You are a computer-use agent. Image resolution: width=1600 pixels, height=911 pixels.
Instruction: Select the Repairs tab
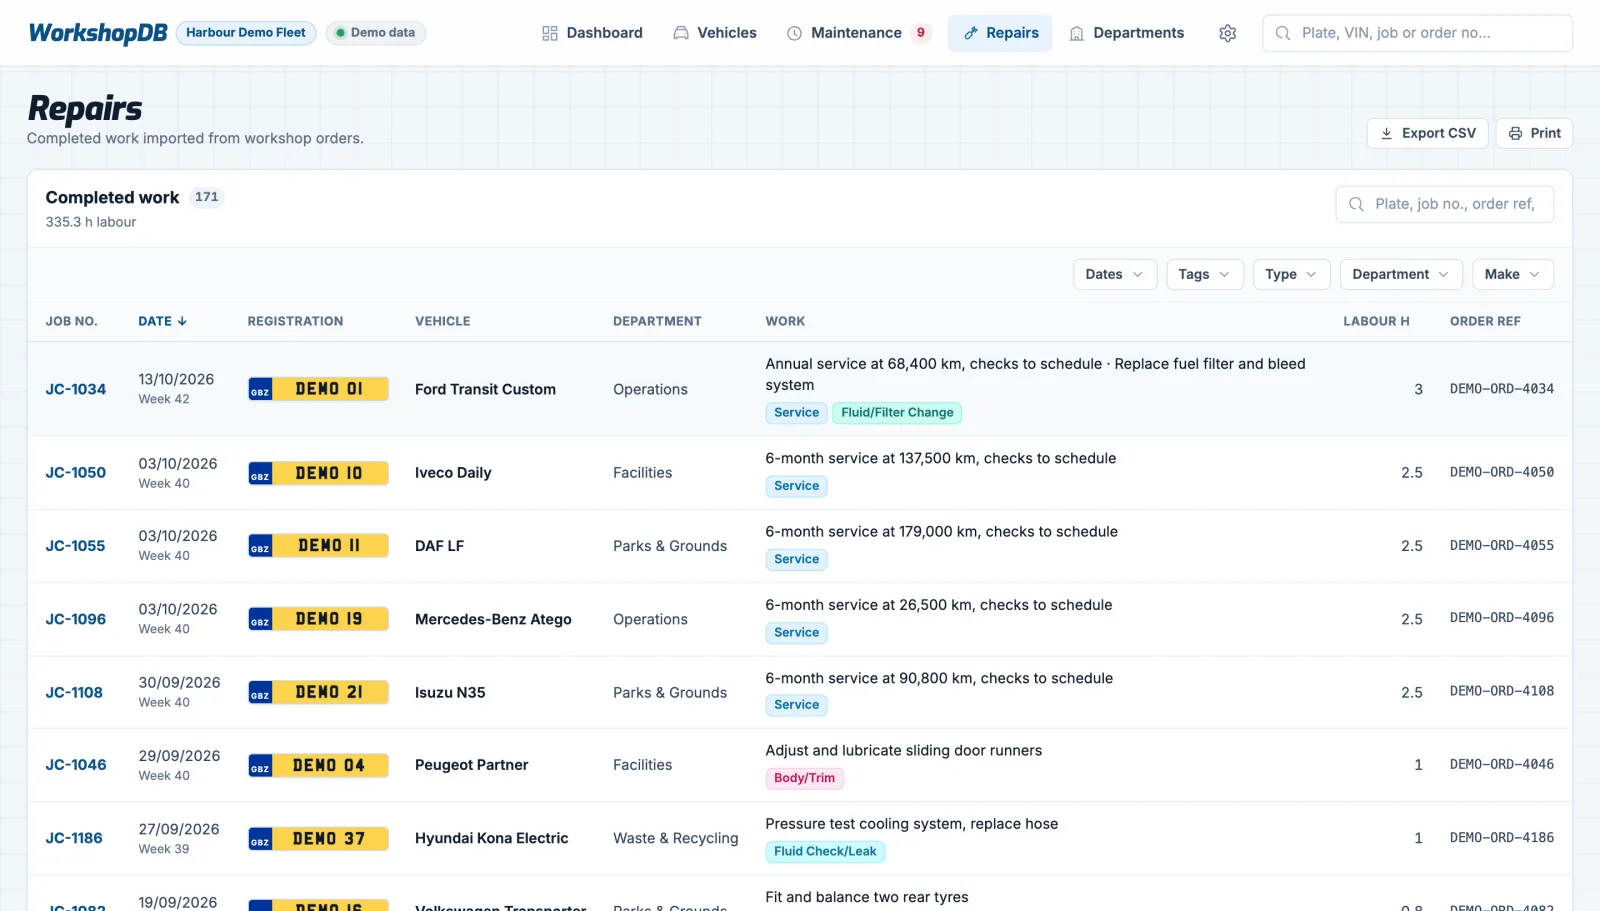click(1000, 33)
